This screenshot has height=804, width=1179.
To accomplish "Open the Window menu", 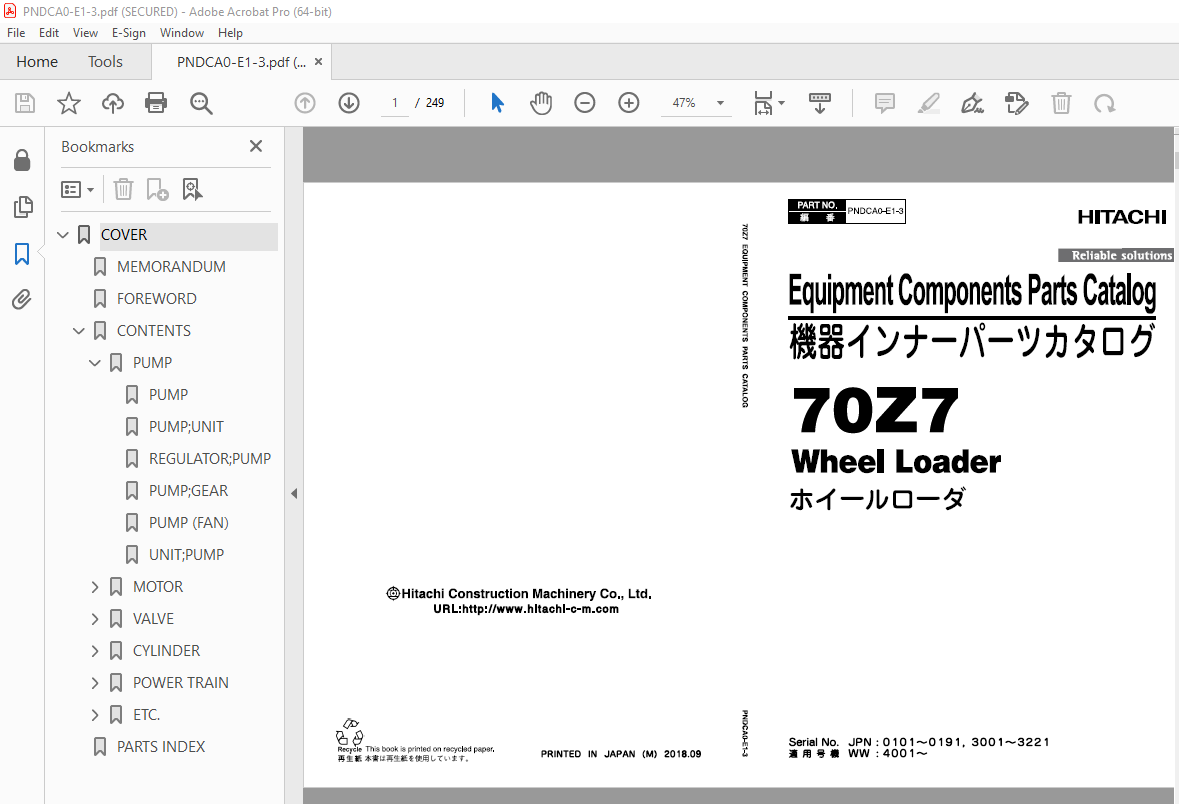I will pos(181,33).
